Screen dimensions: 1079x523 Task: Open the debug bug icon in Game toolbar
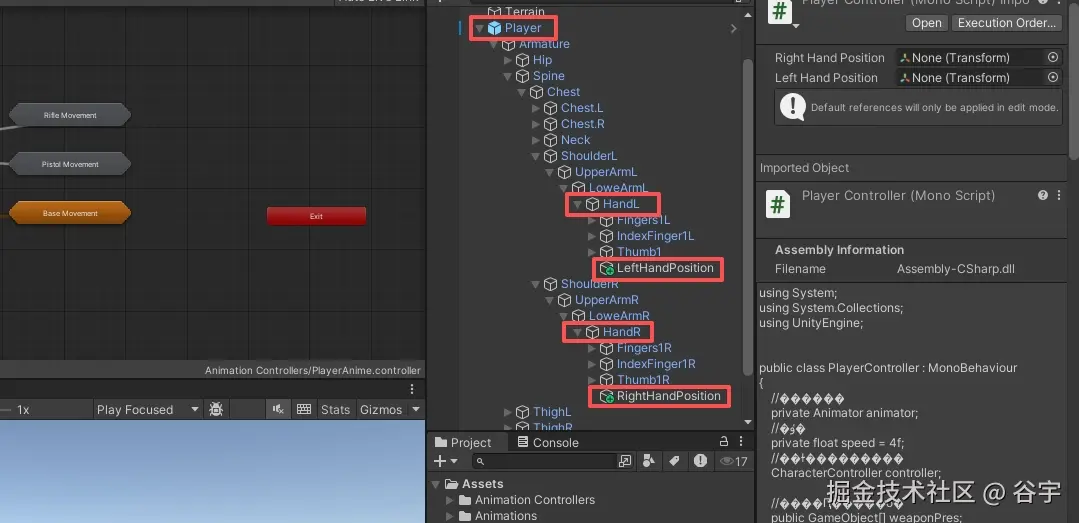[216, 409]
